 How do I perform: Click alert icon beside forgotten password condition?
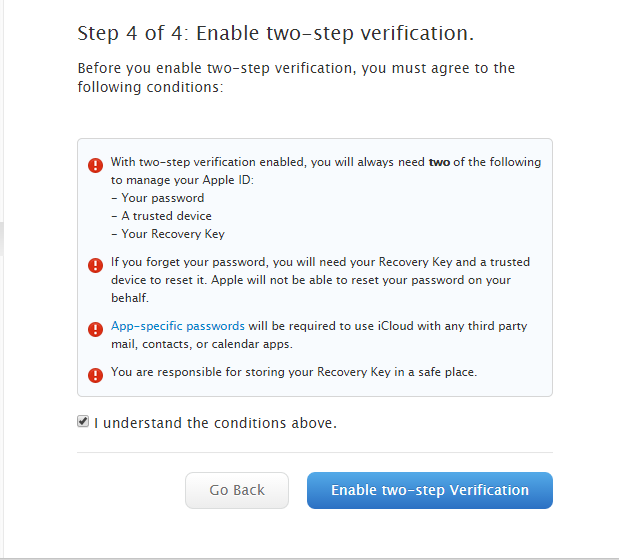(x=95, y=265)
